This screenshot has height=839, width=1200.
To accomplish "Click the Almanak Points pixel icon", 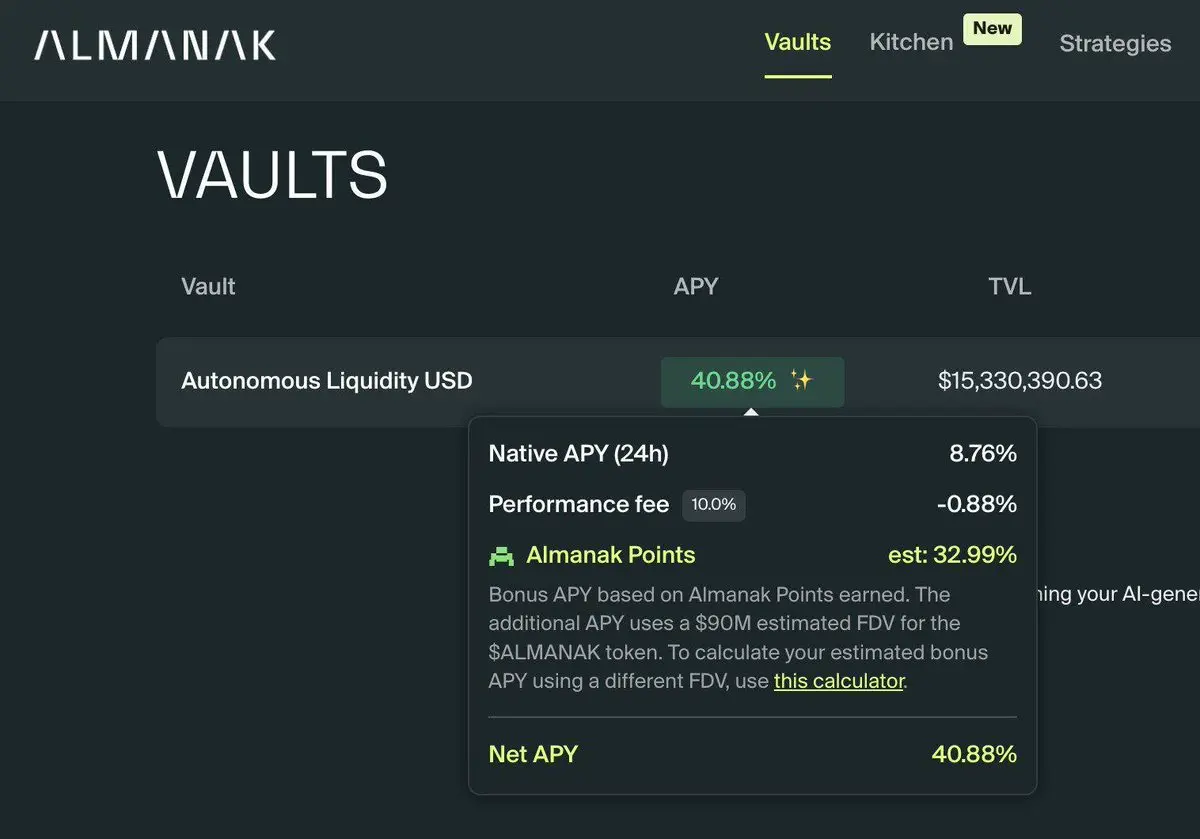I will point(501,555).
